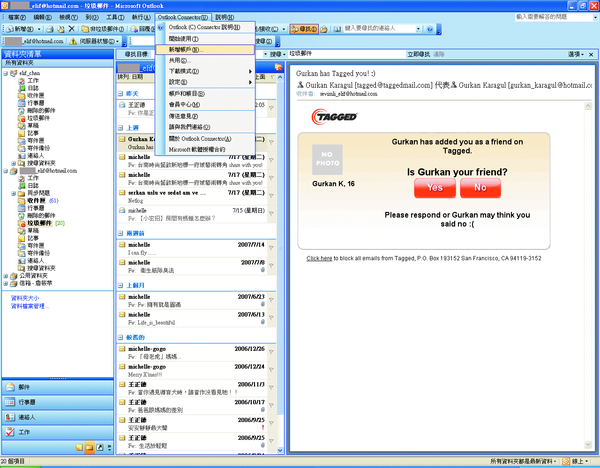Screen dimensions: 600x468
Task: Collapse the 昨天 message group
Action: click(x=121, y=94)
